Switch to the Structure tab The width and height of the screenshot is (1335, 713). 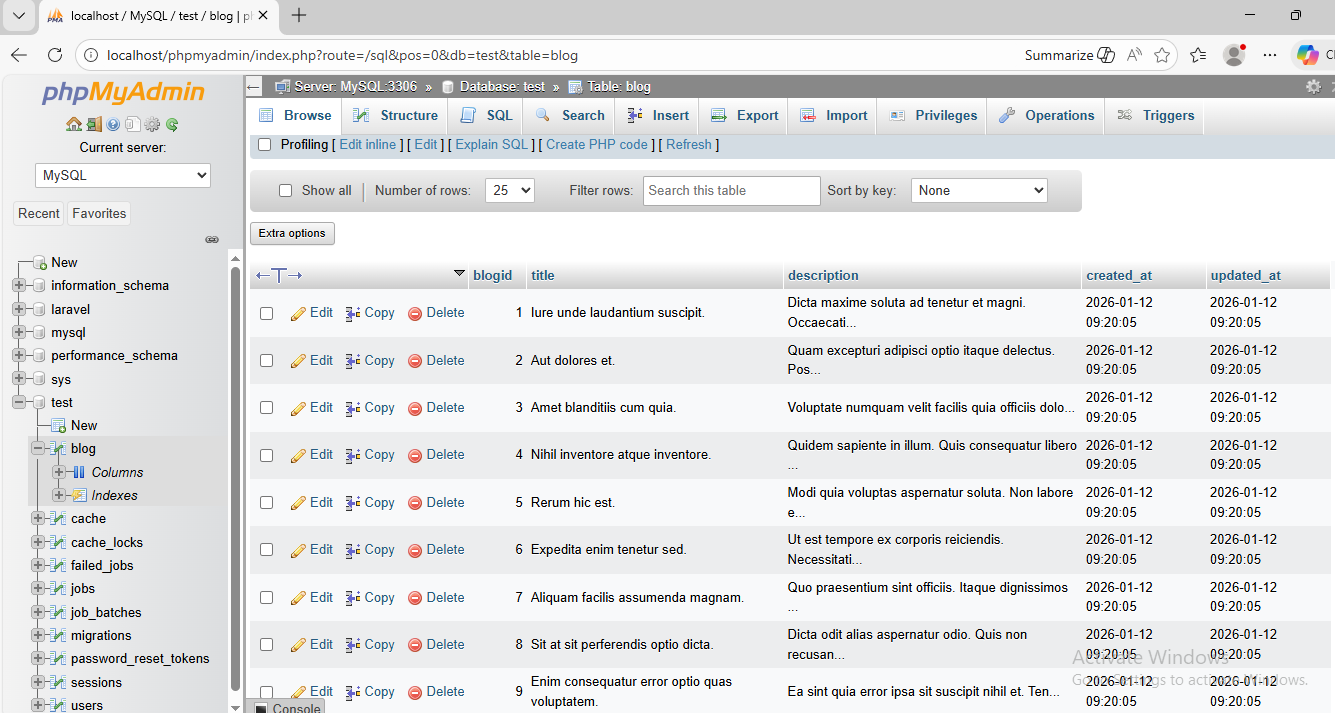[395, 116]
